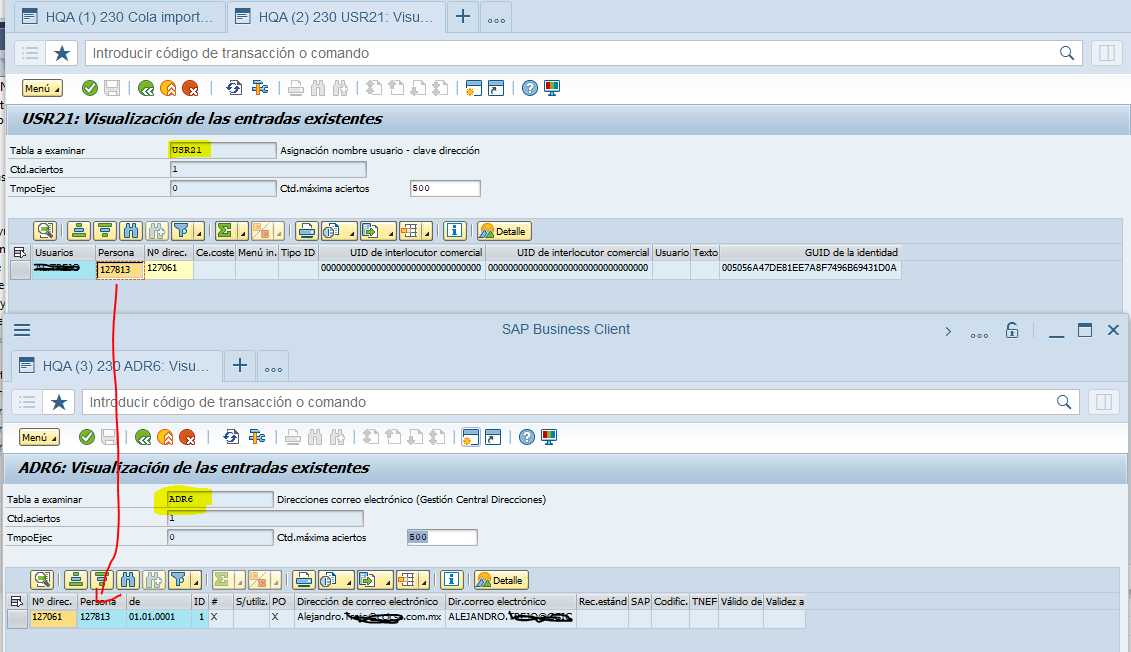Open SAP help with the question mark icon
Image resolution: width=1131 pixels, height=652 pixels.
529,88
